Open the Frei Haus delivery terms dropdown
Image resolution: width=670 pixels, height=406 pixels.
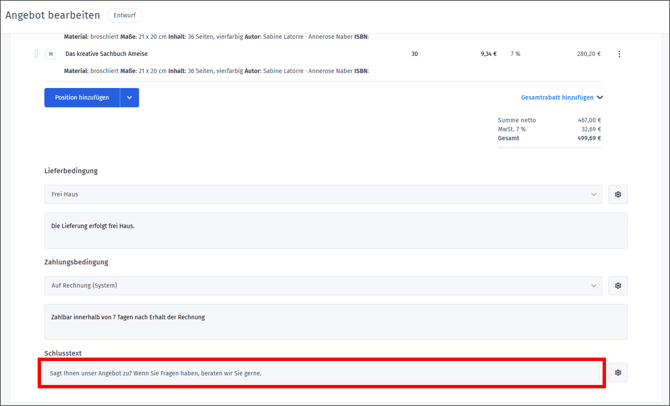click(323, 194)
